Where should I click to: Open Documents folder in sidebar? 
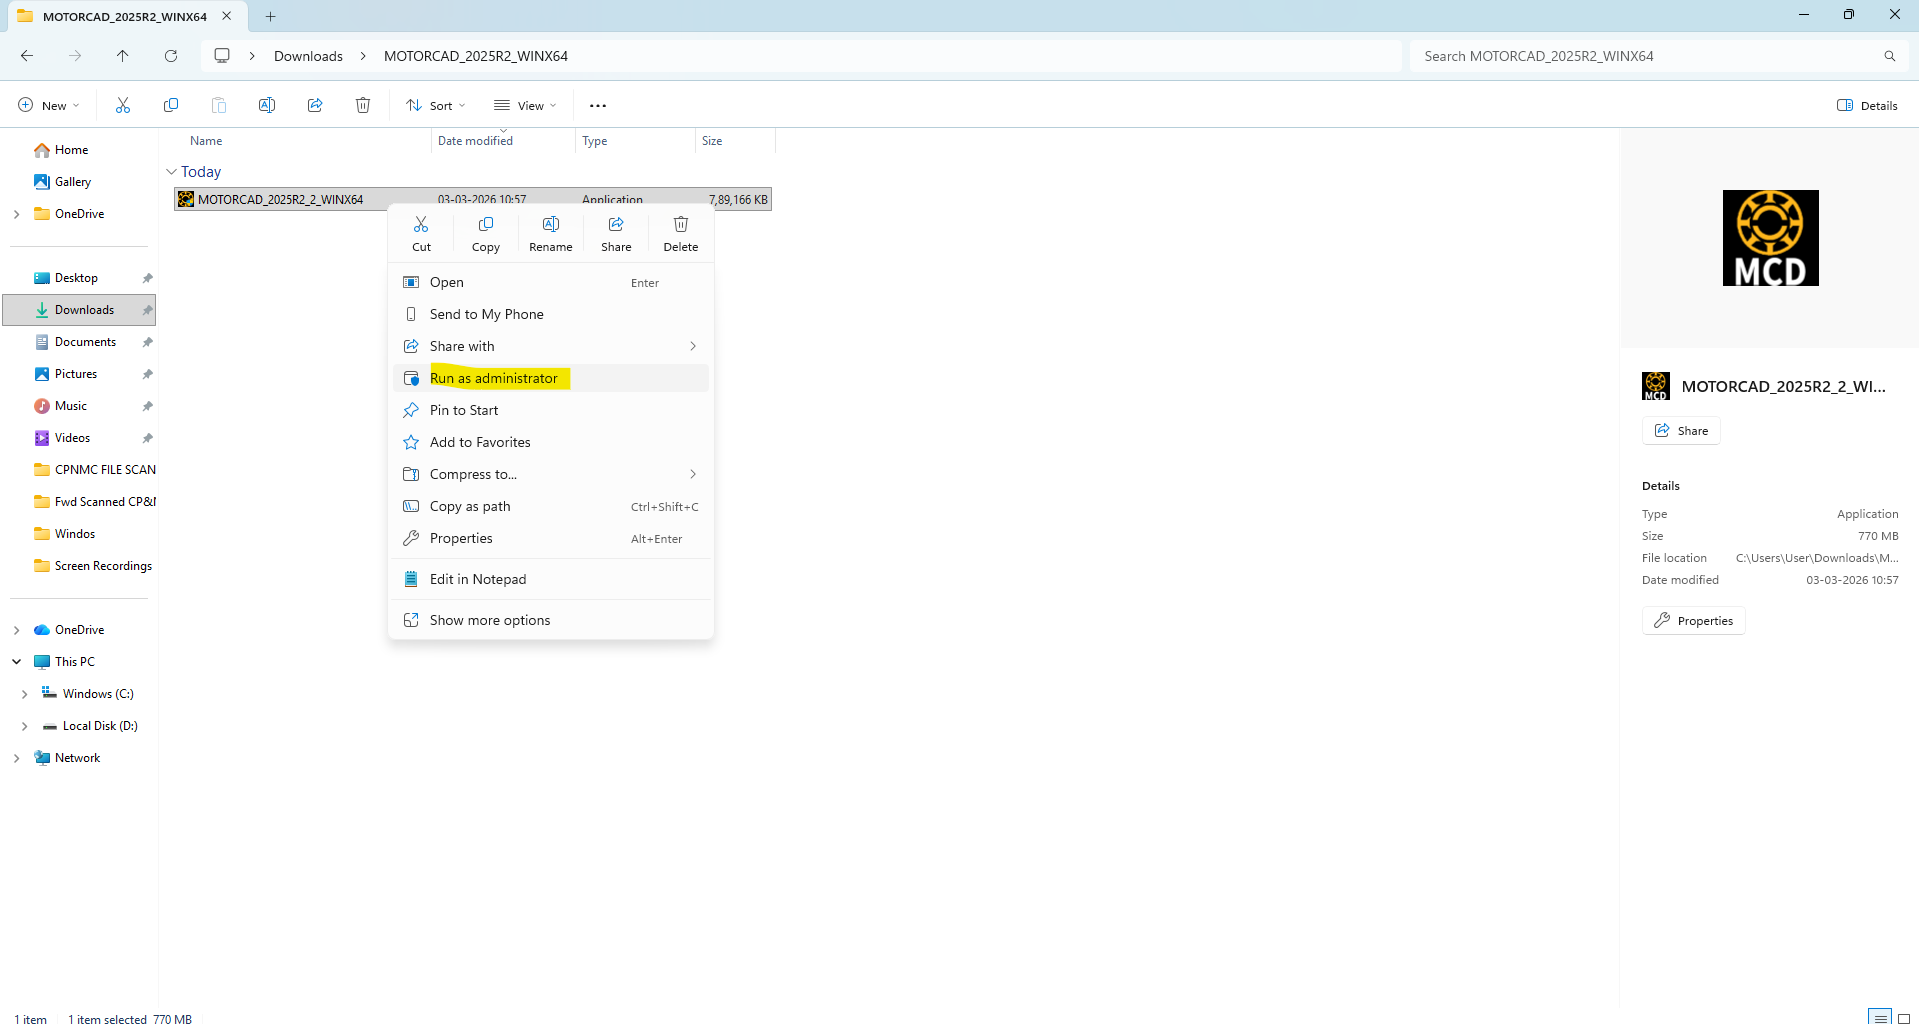point(85,342)
